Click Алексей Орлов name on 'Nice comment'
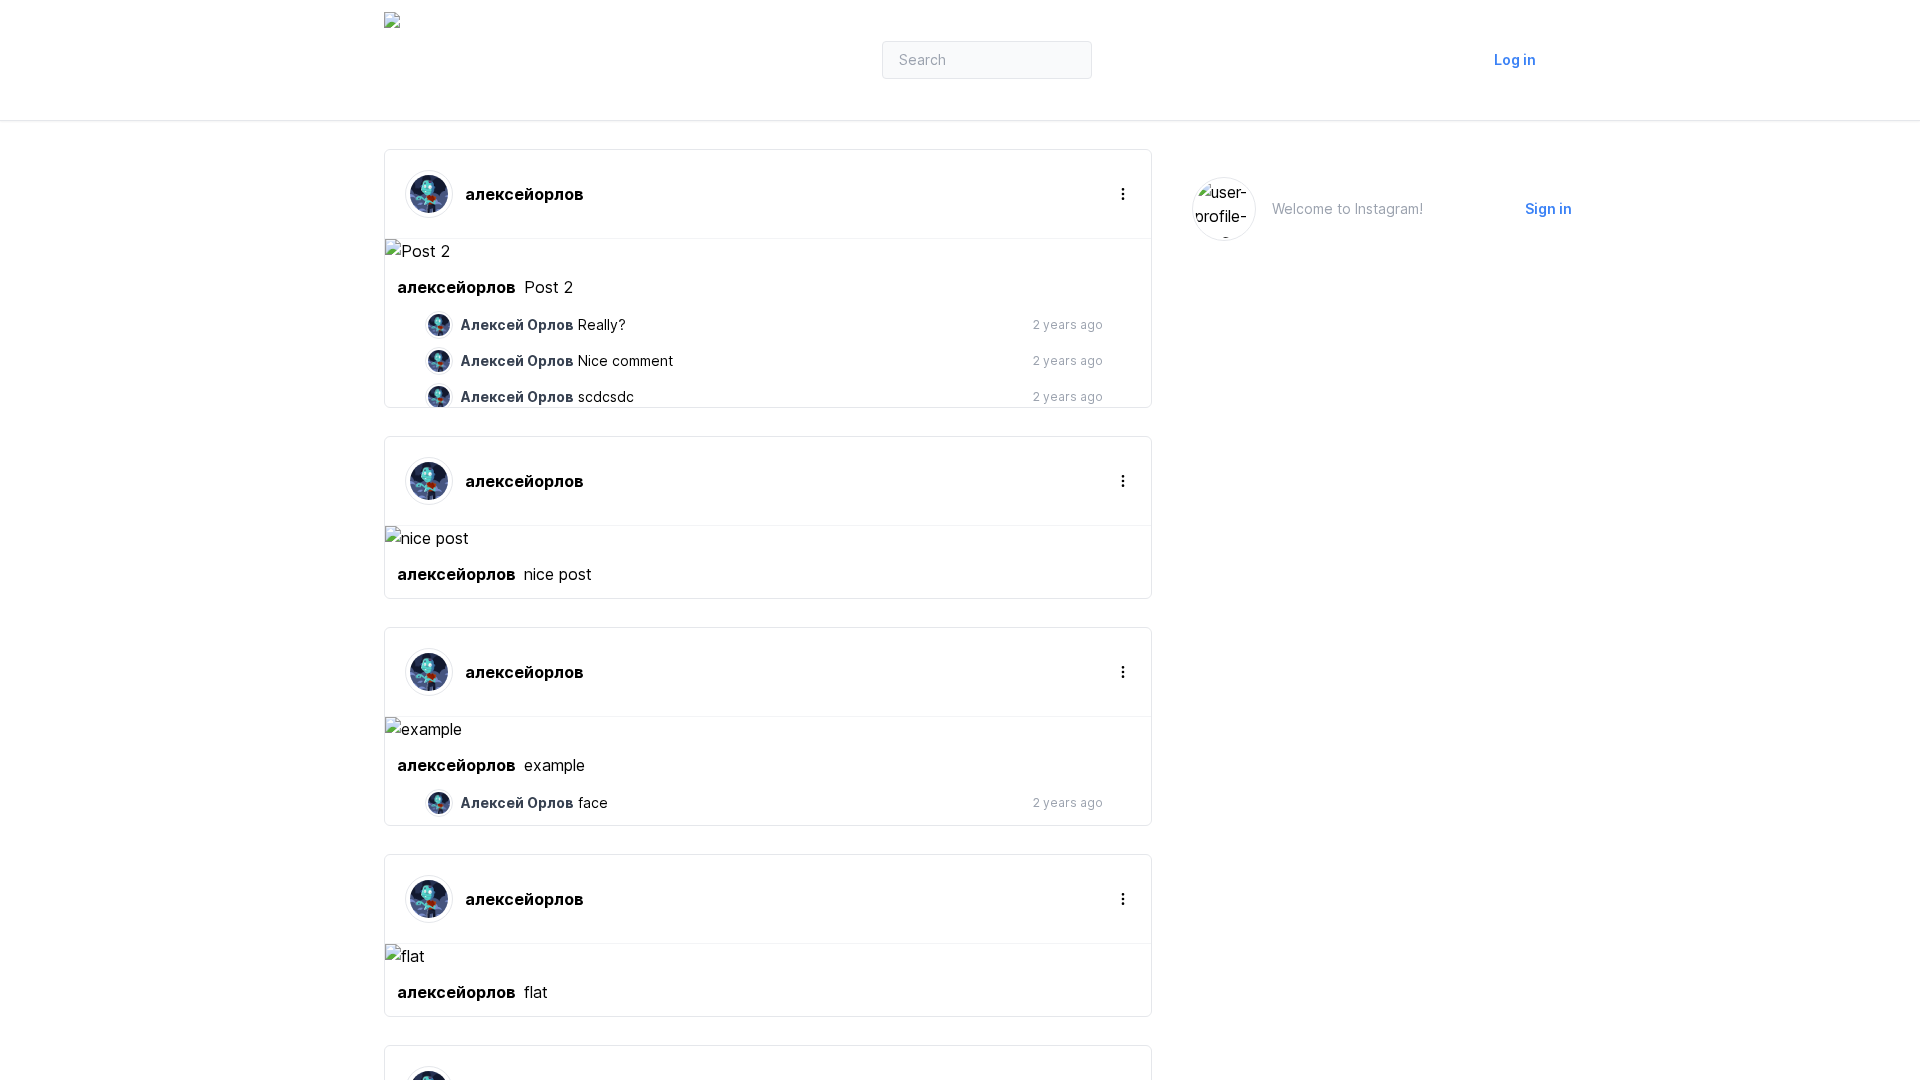Image resolution: width=1920 pixels, height=1080 pixels. pos(517,361)
